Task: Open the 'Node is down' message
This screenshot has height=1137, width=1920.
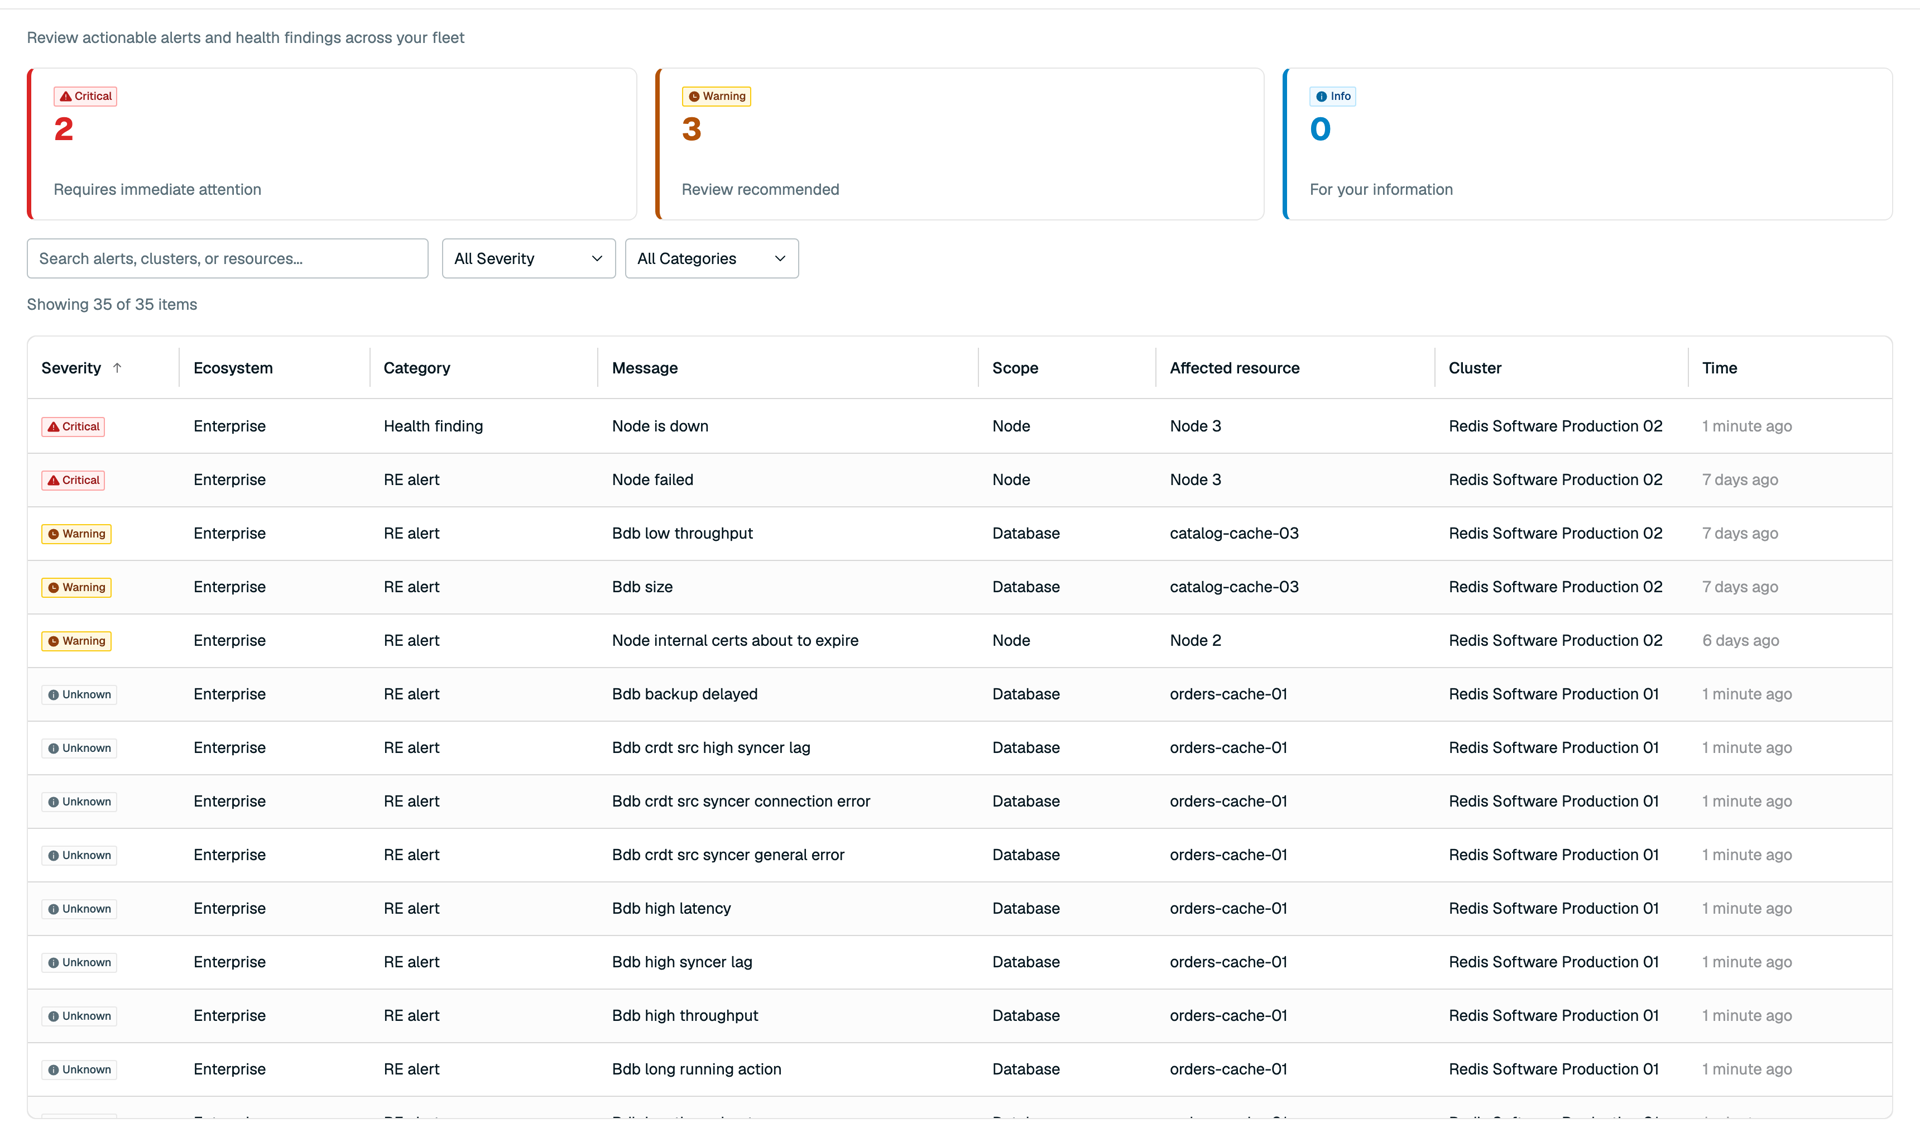Action: coord(660,426)
